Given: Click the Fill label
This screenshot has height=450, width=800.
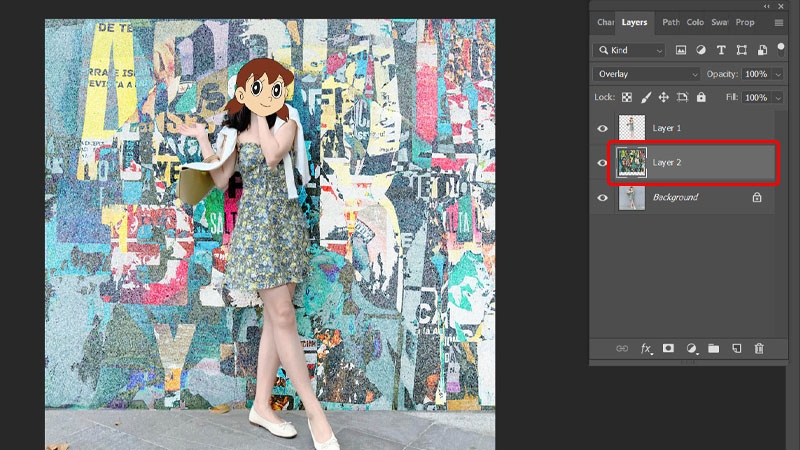Looking at the screenshot, I should [x=732, y=97].
